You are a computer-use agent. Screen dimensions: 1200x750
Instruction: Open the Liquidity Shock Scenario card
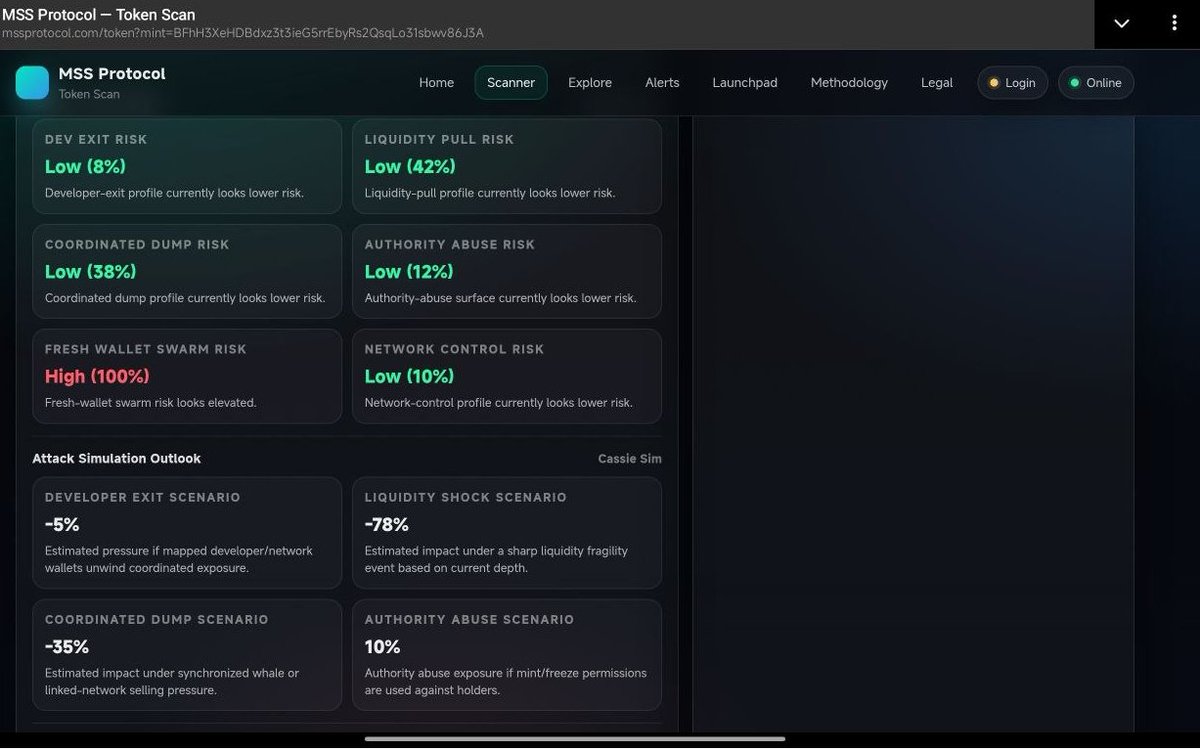[x=507, y=533]
